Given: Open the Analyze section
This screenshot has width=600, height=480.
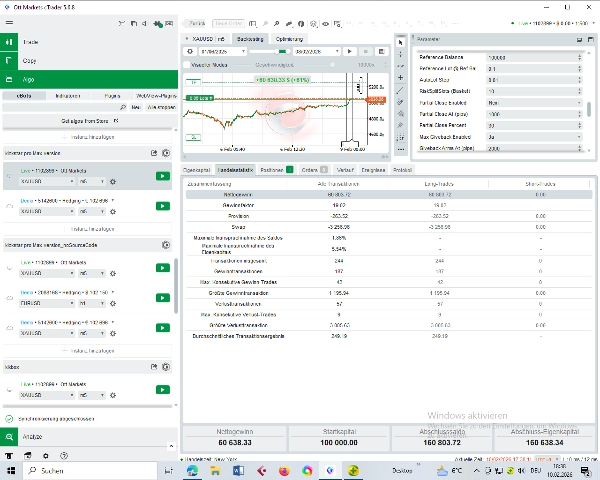Looking at the screenshot, I should pyautogui.click(x=89, y=437).
